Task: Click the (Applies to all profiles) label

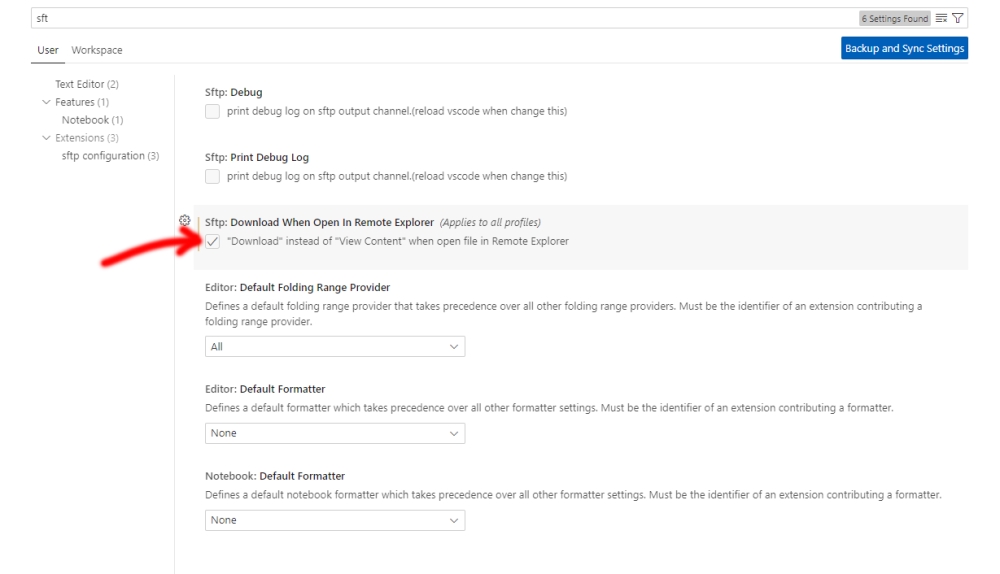Action: [490, 223]
